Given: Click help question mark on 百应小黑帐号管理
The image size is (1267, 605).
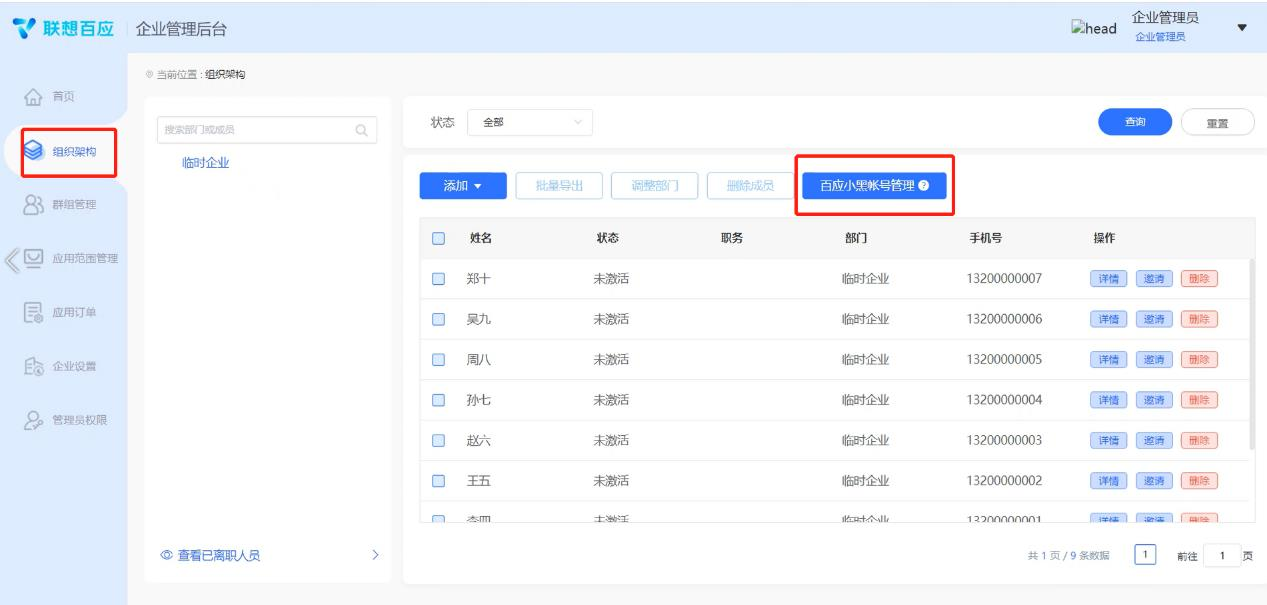Looking at the screenshot, I should click(923, 186).
